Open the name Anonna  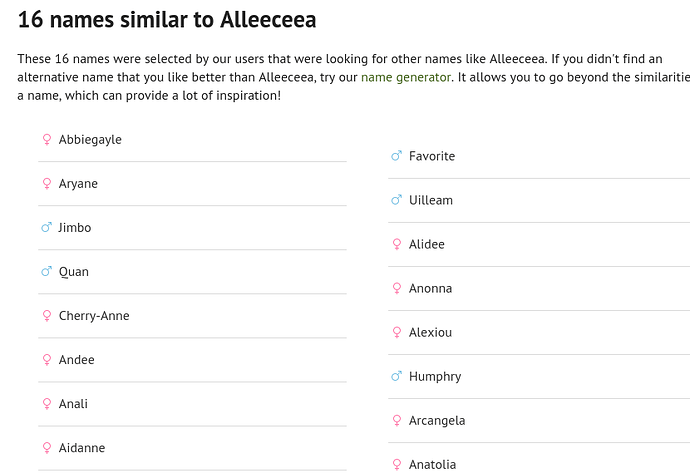(x=430, y=288)
